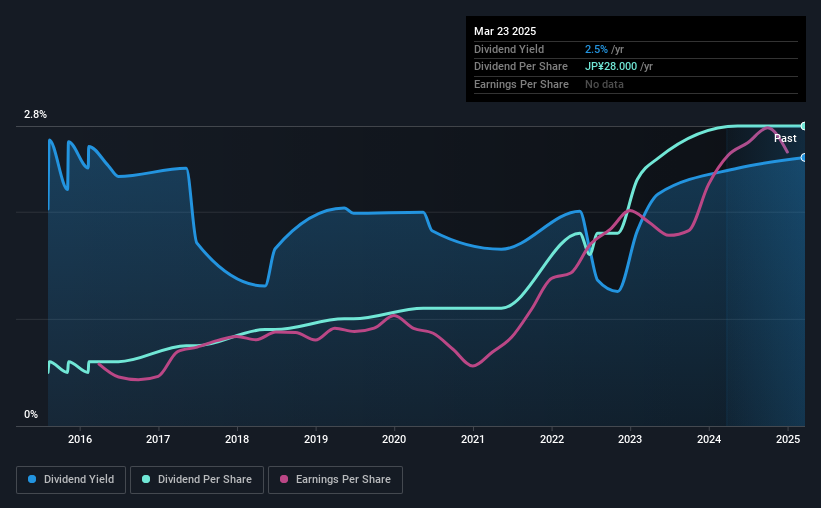Click the teal Dividend Per Share legend dot
Screen dimensions: 821x508
(x=146, y=479)
